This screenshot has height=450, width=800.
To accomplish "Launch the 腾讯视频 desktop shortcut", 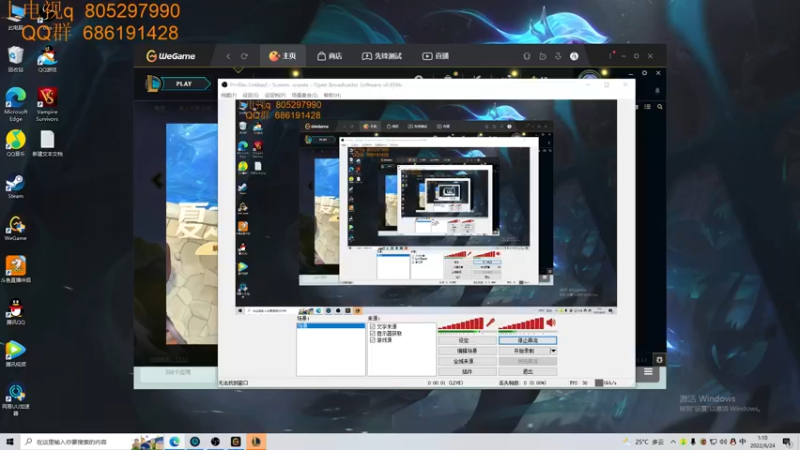I will tap(15, 354).
